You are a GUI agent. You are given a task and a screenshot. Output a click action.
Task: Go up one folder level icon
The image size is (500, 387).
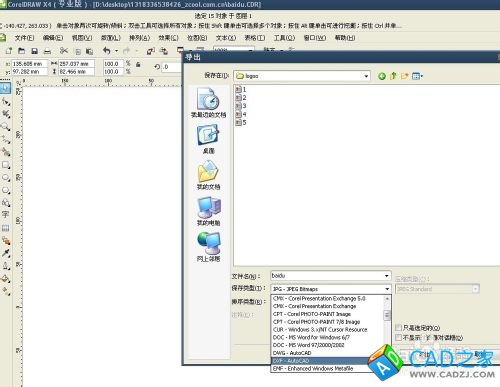(x=393, y=76)
